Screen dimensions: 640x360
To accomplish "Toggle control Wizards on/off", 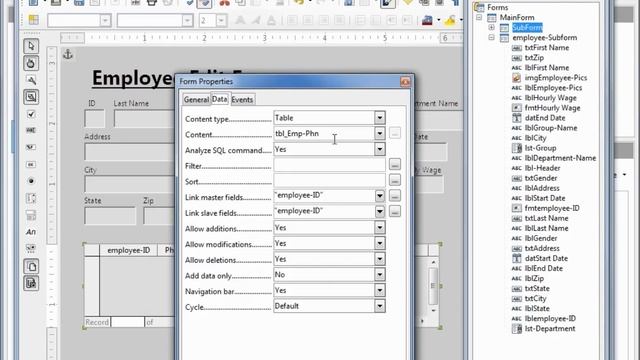I will (31, 283).
